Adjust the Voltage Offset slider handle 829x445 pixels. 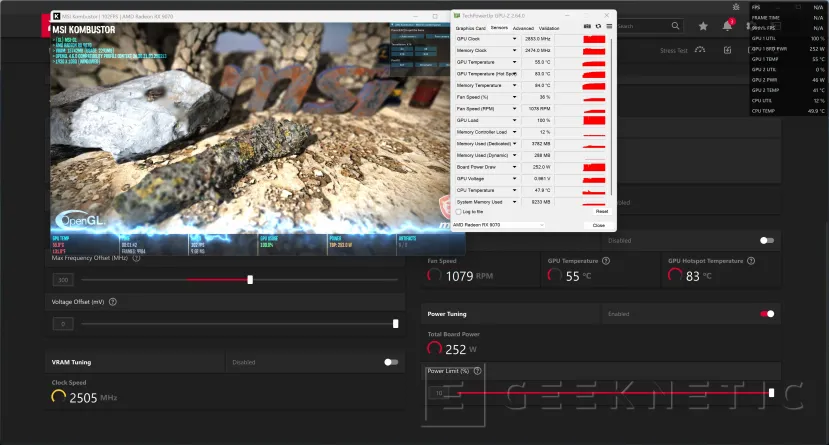395,323
